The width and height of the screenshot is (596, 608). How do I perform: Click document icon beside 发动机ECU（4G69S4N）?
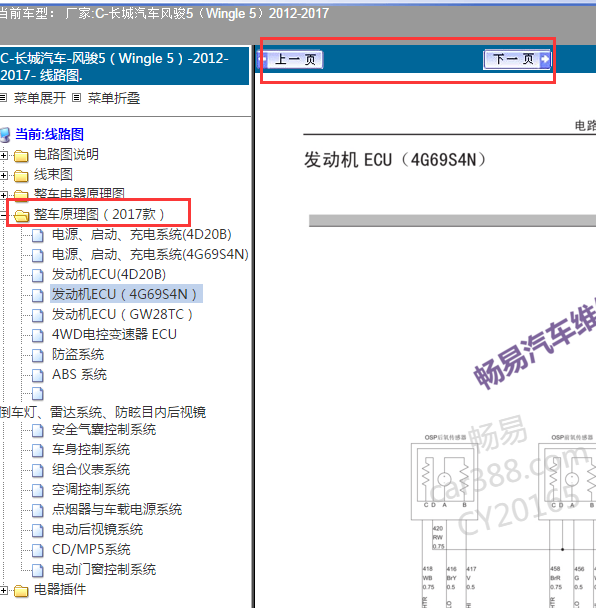tap(38, 295)
